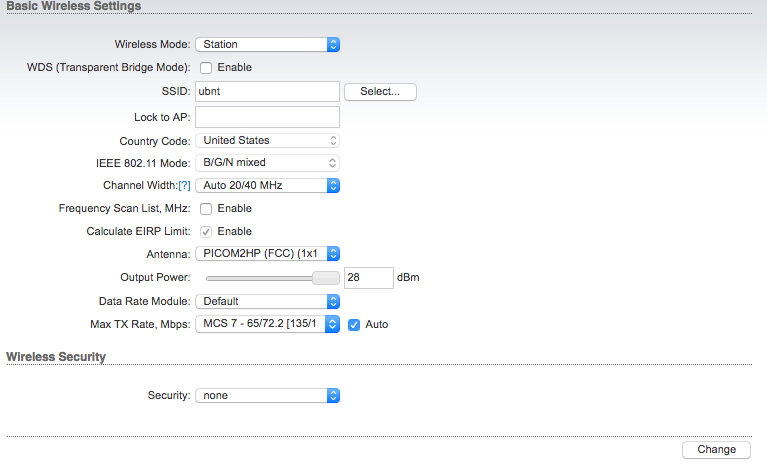
Task: Click the Security dropdown arrow icon
Action: (x=333, y=395)
